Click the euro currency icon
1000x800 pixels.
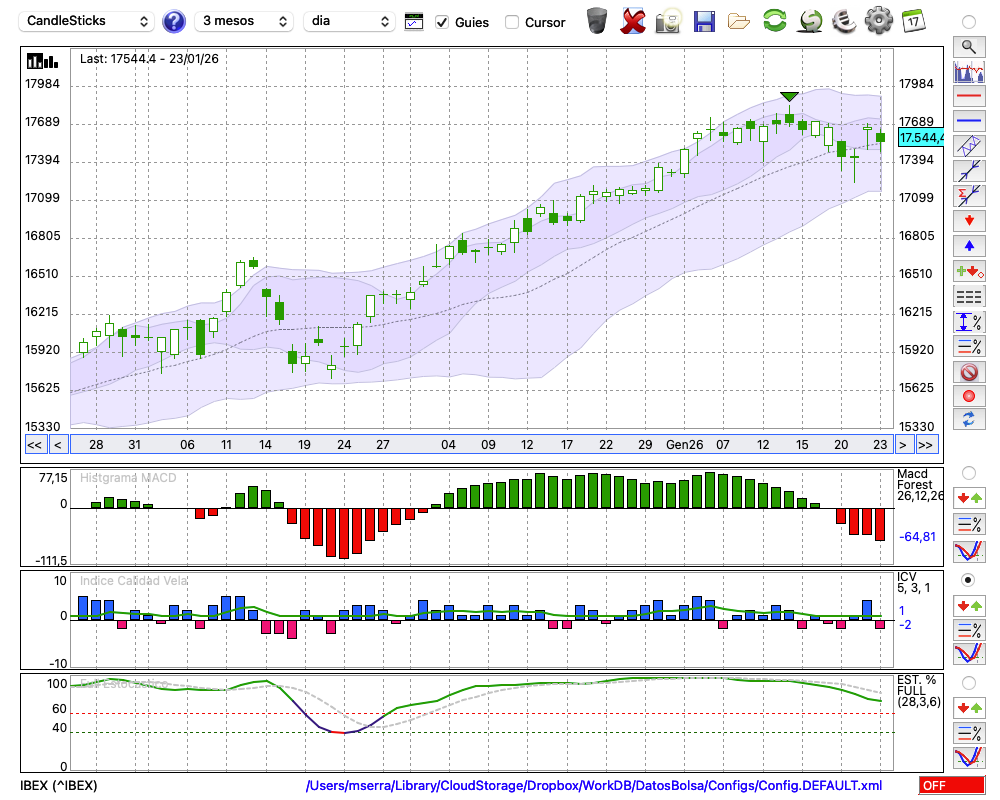tap(844, 21)
